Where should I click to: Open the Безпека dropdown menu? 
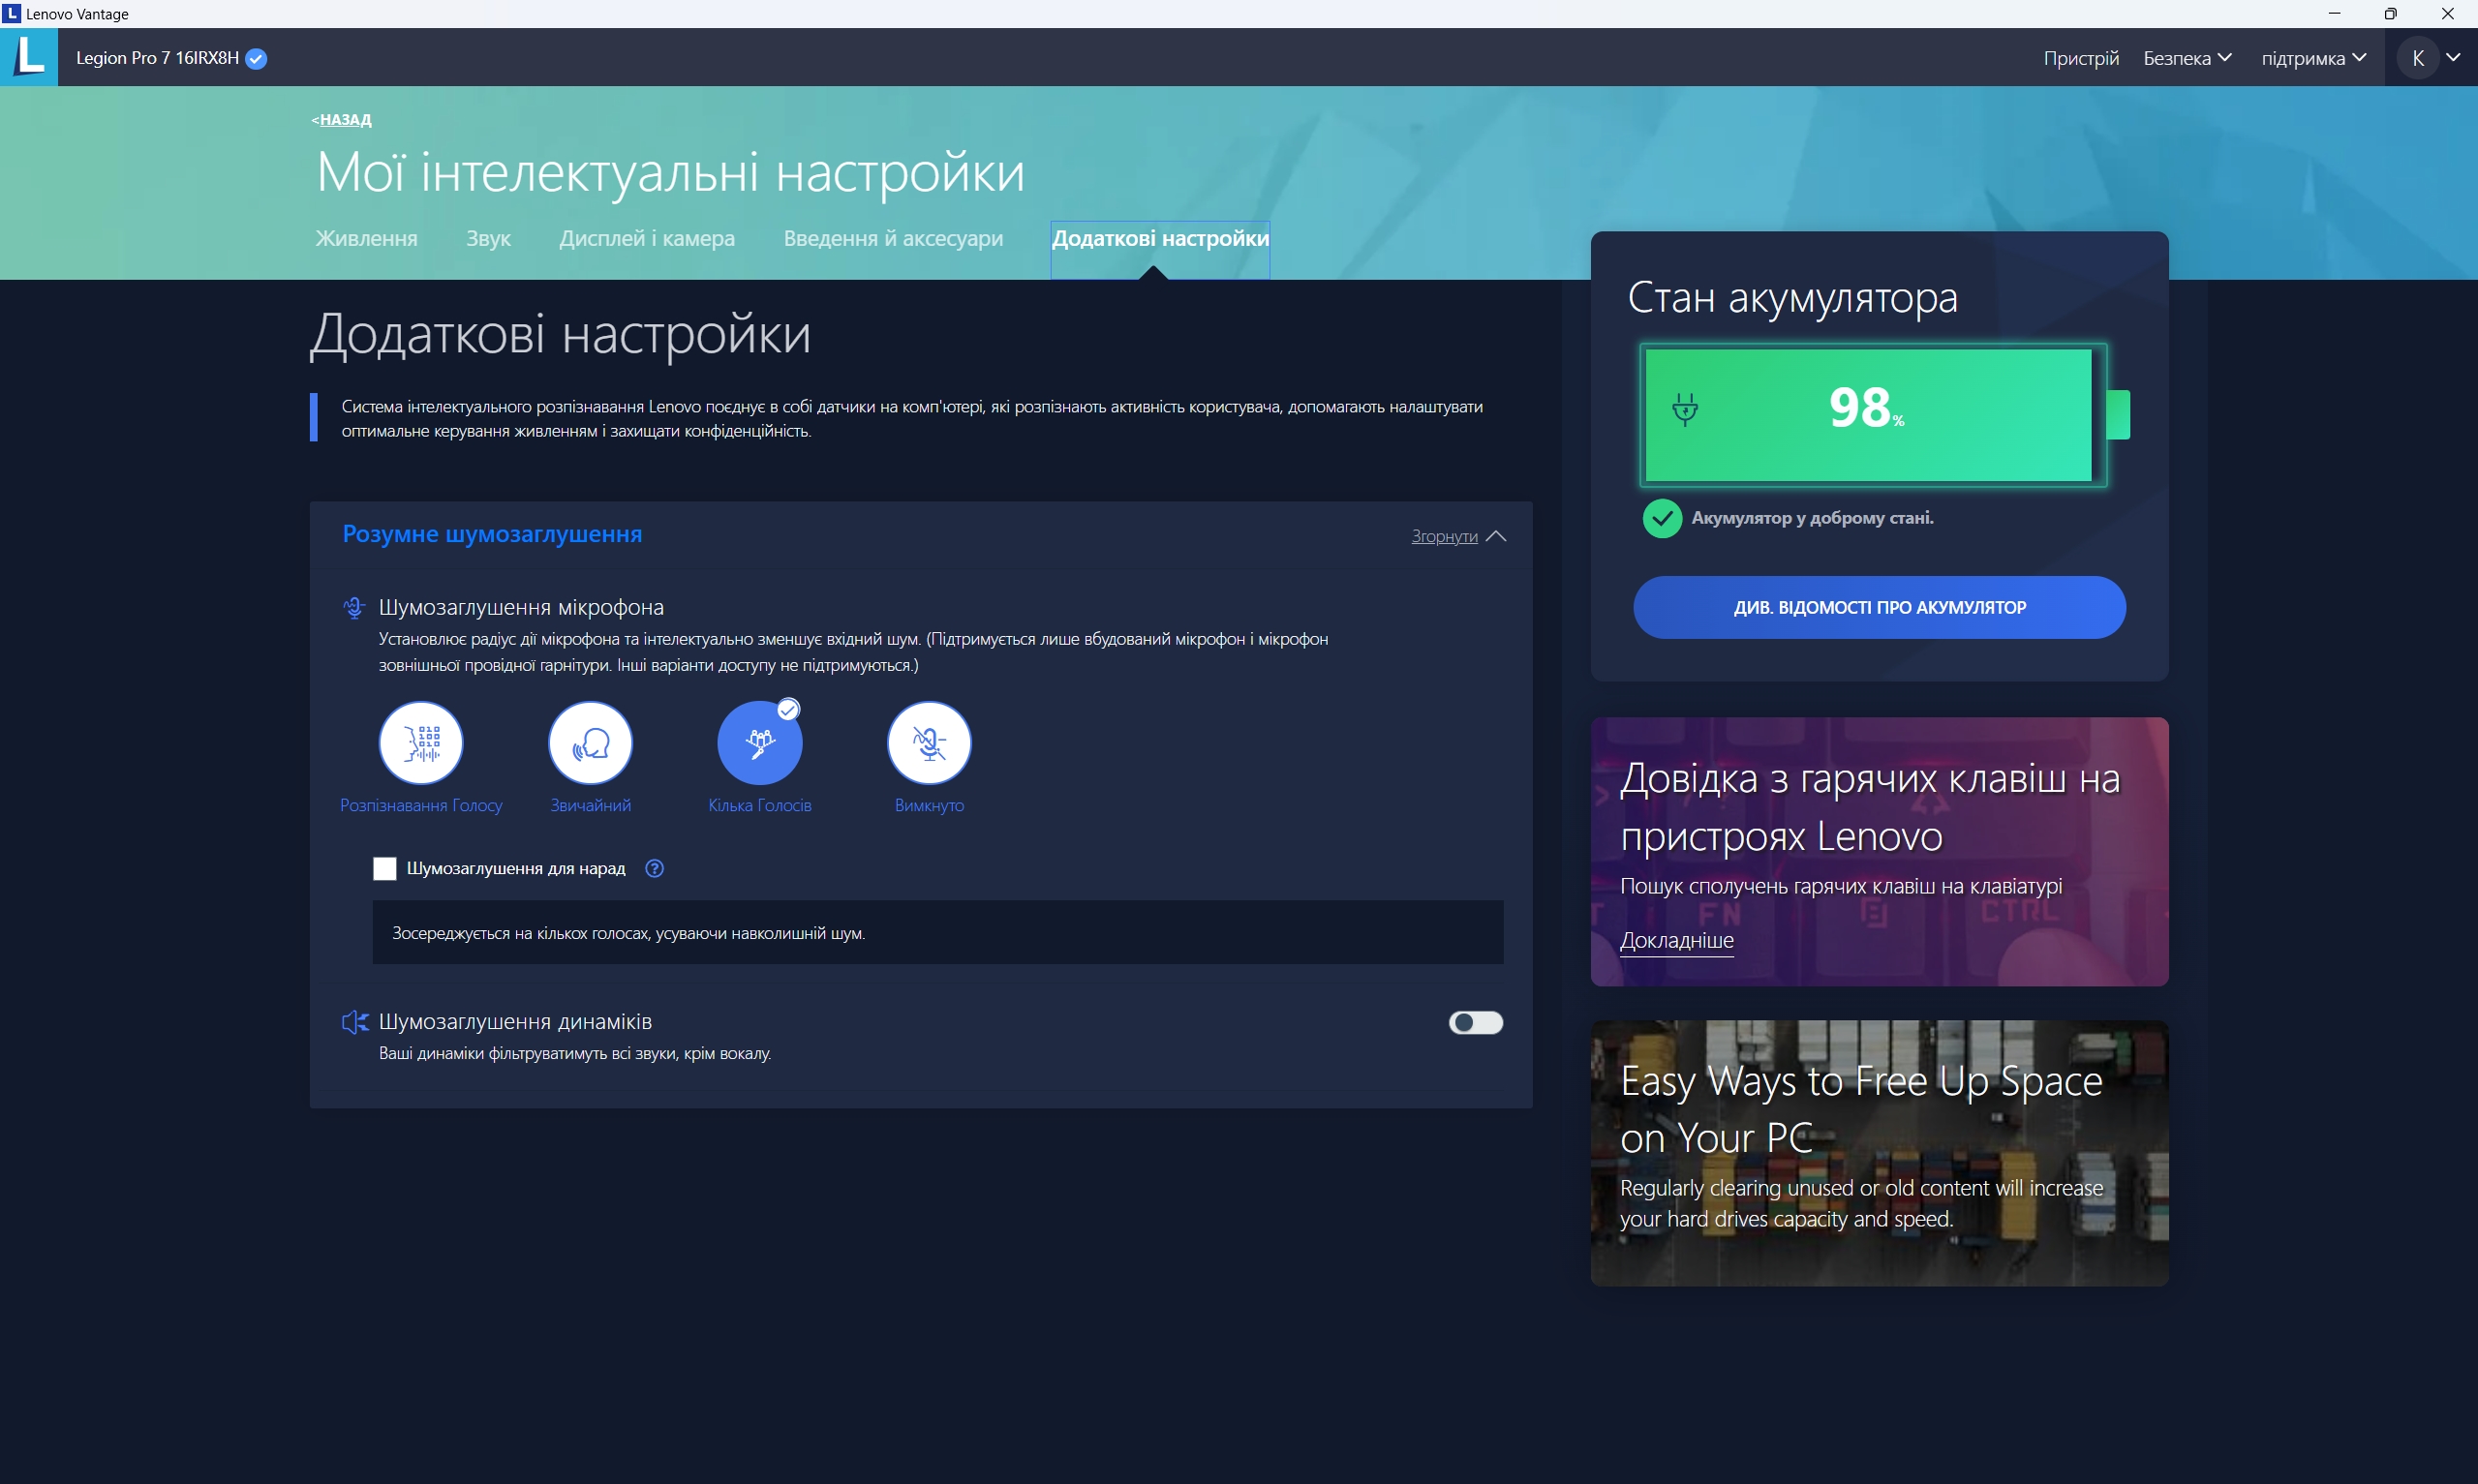point(2187,58)
